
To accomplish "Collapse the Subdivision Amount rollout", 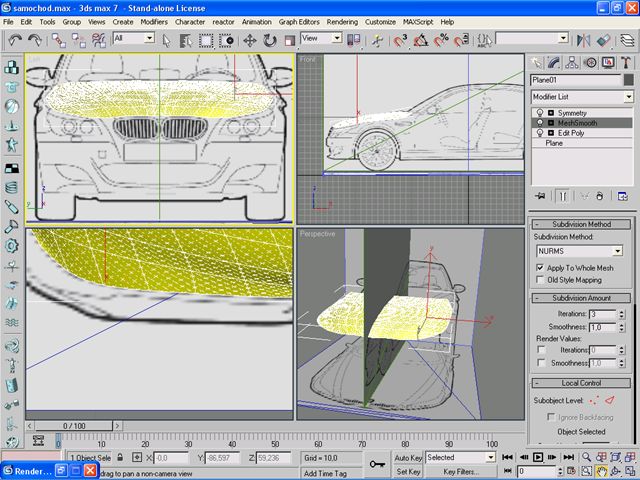I will pyautogui.click(x=581, y=298).
